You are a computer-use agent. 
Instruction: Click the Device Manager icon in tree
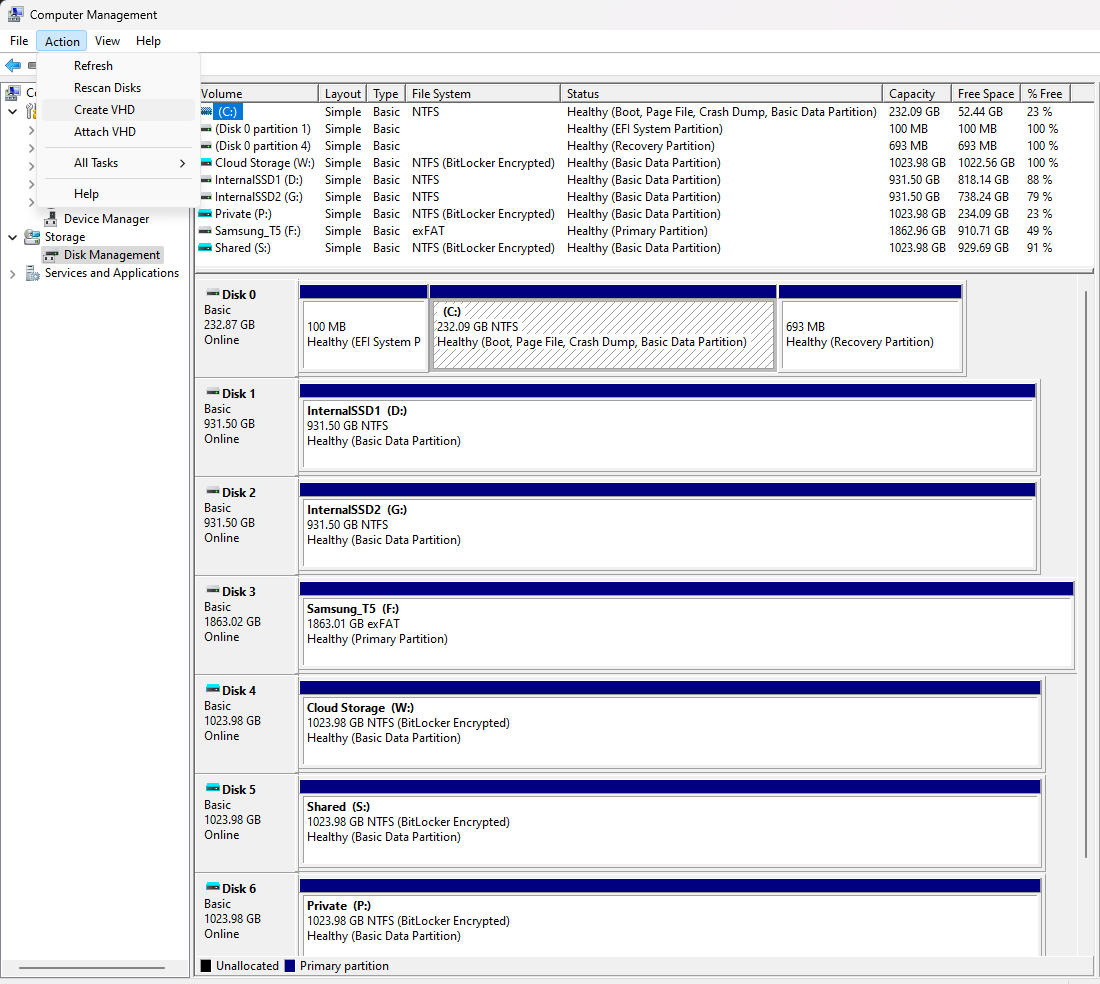(51, 219)
